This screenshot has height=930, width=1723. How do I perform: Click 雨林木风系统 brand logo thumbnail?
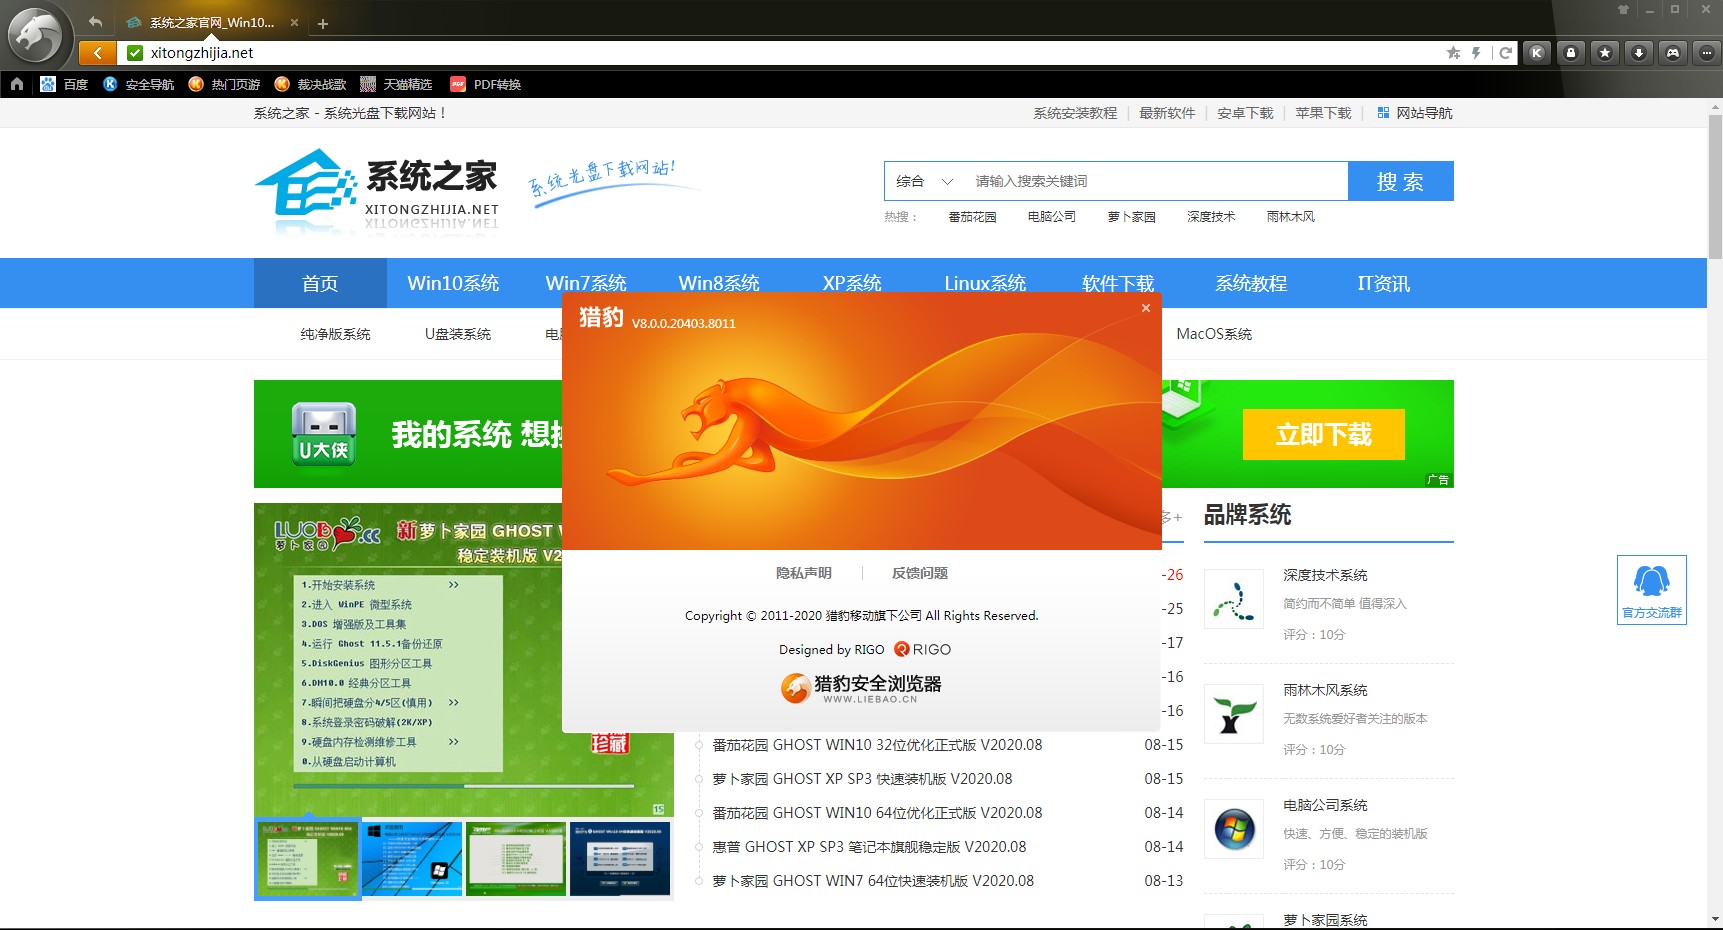pos(1234,714)
